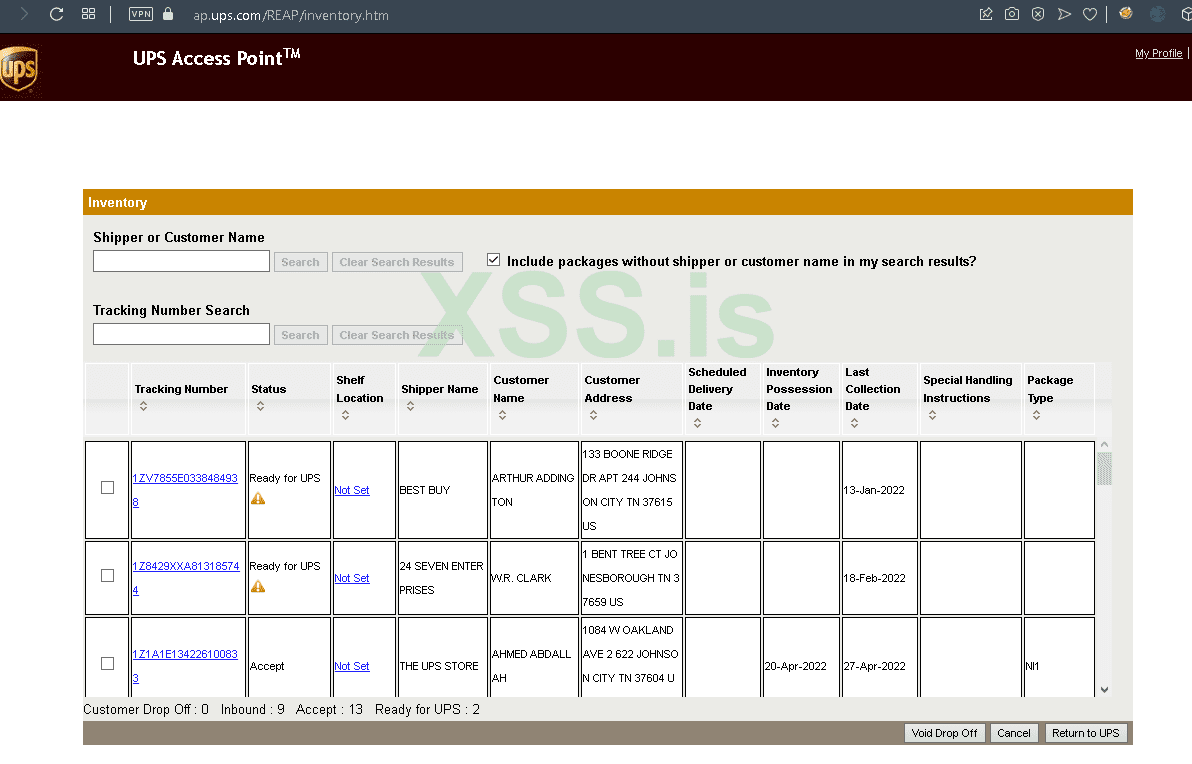Click the Return to UPS button

pyautogui.click(x=1086, y=733)
